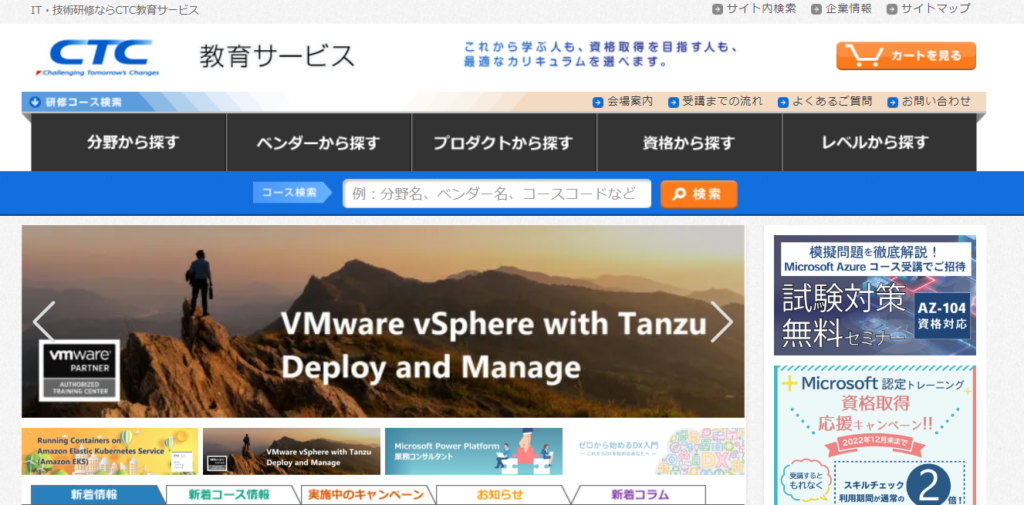1024x505 pixels.
Task: Click the VMware vSphere with Tanzu main banner
Action: (383, 321)
